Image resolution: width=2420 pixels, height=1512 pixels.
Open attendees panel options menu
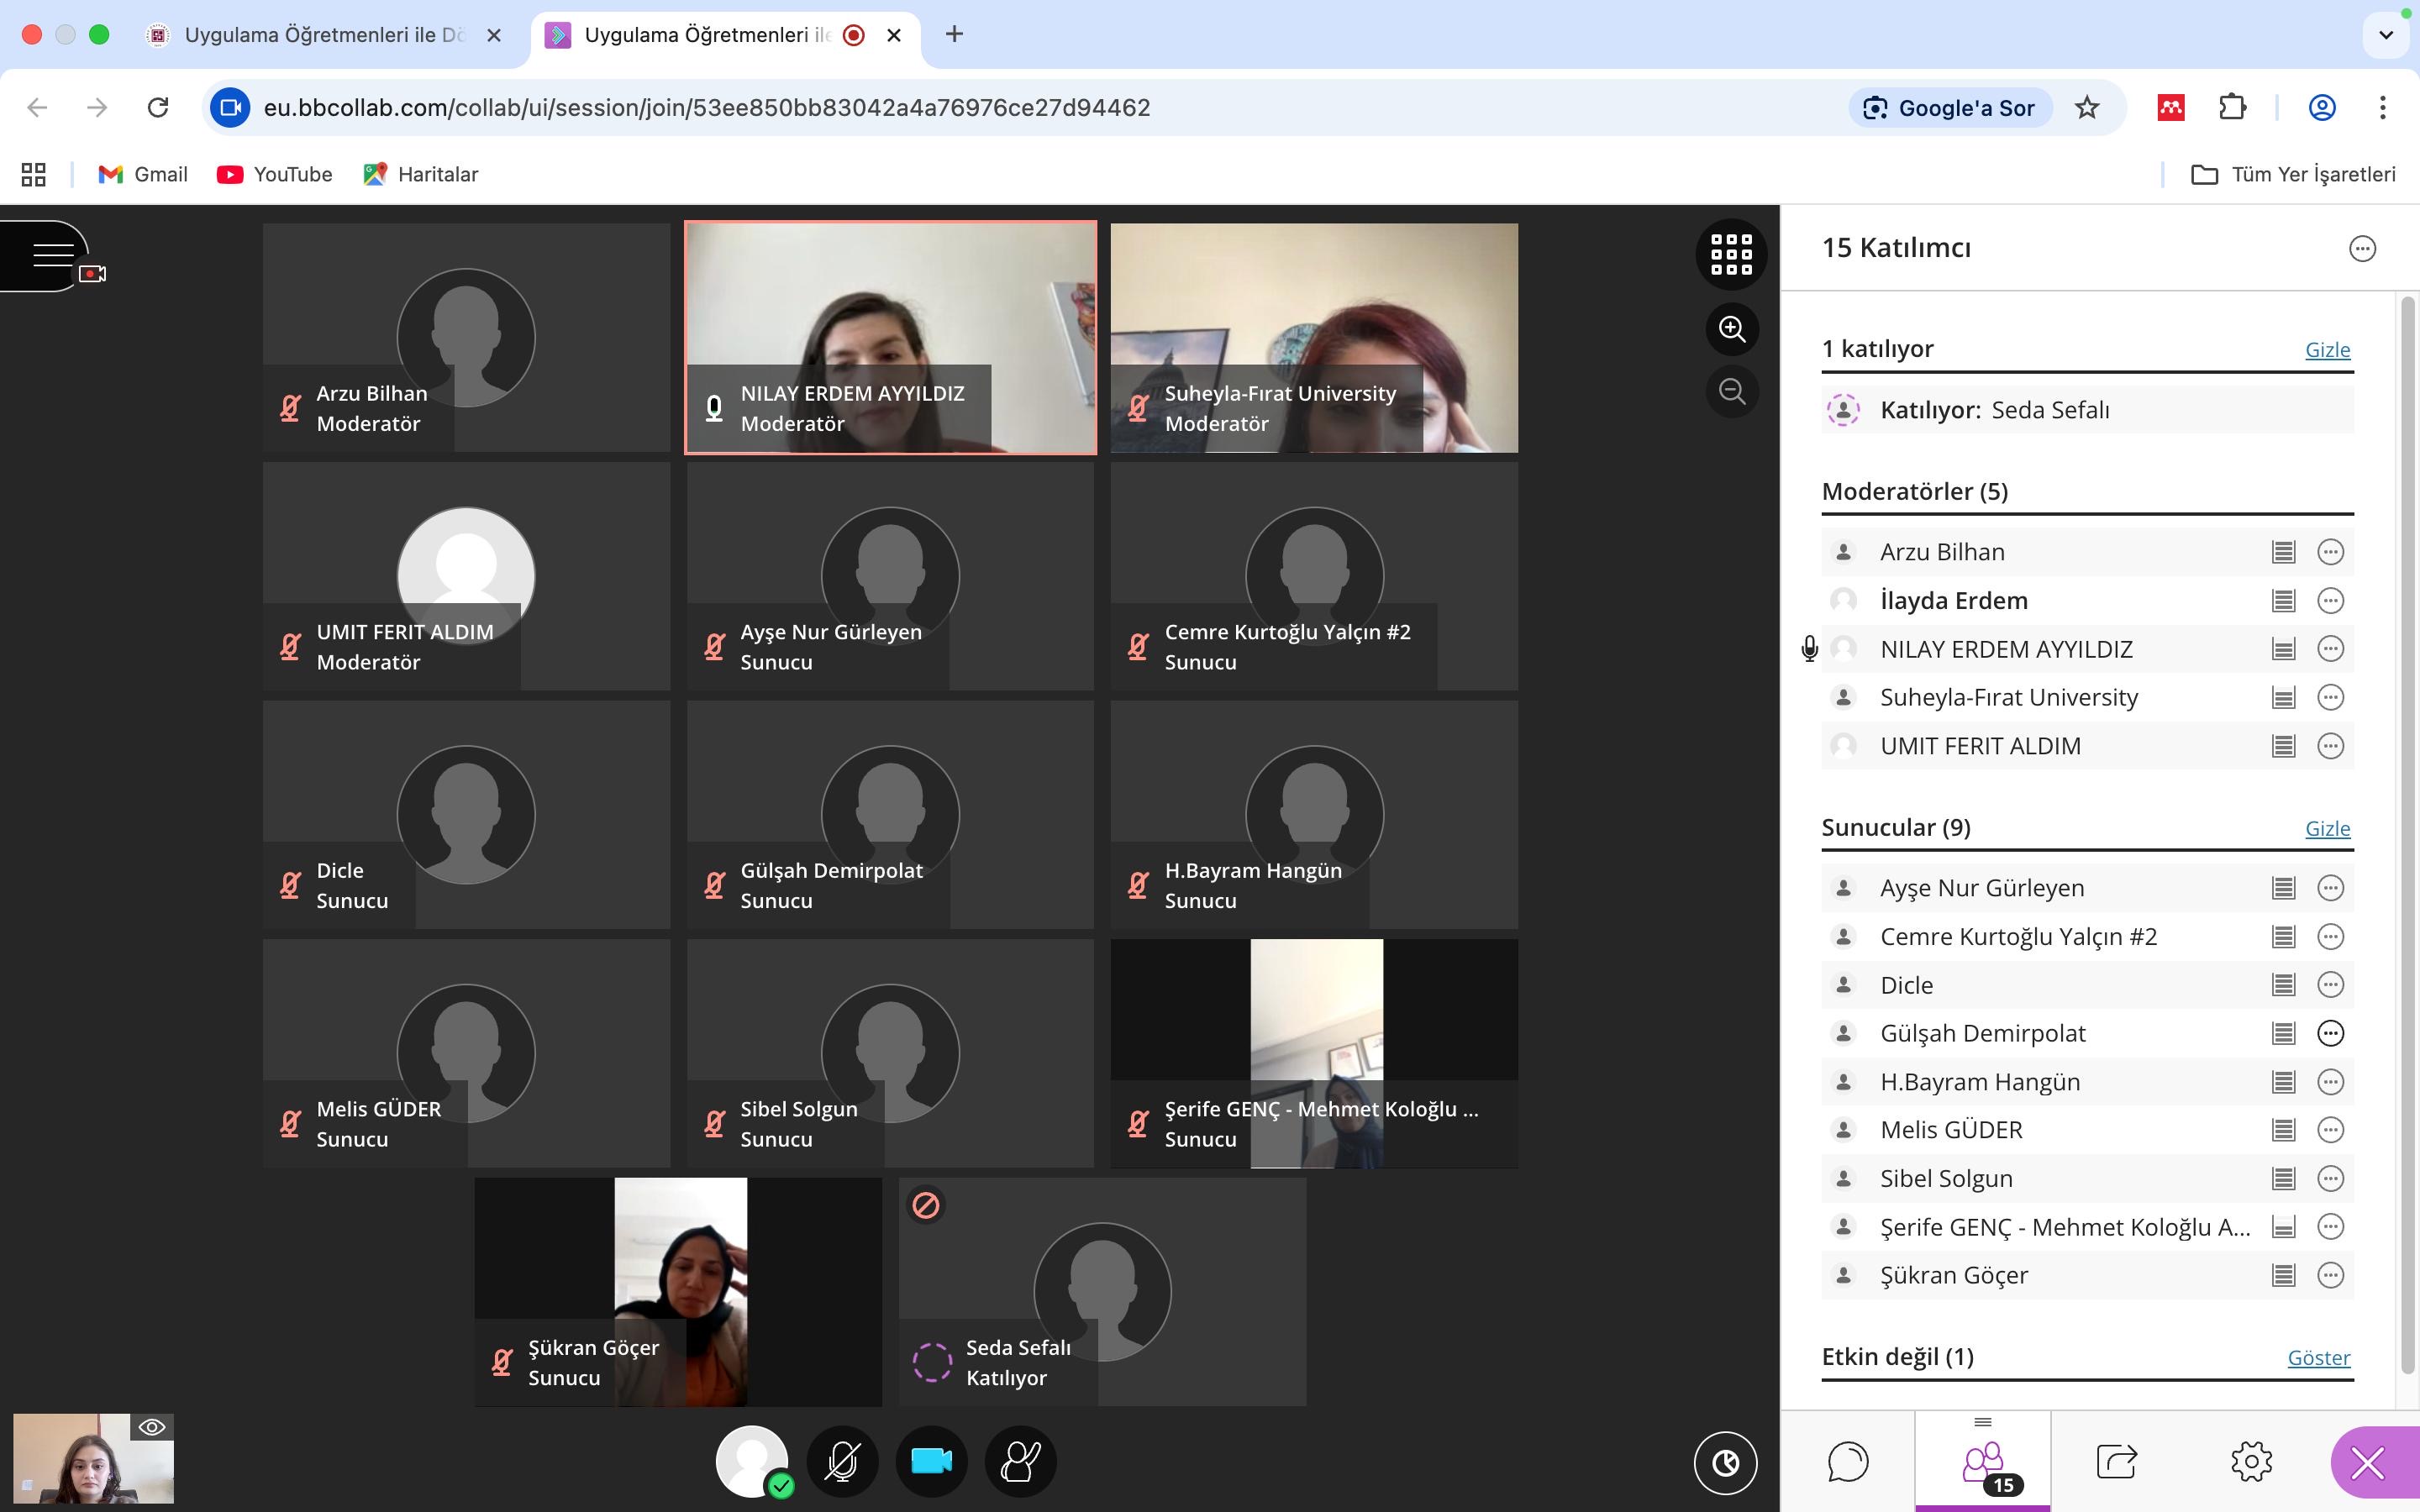coord(2362,248)
